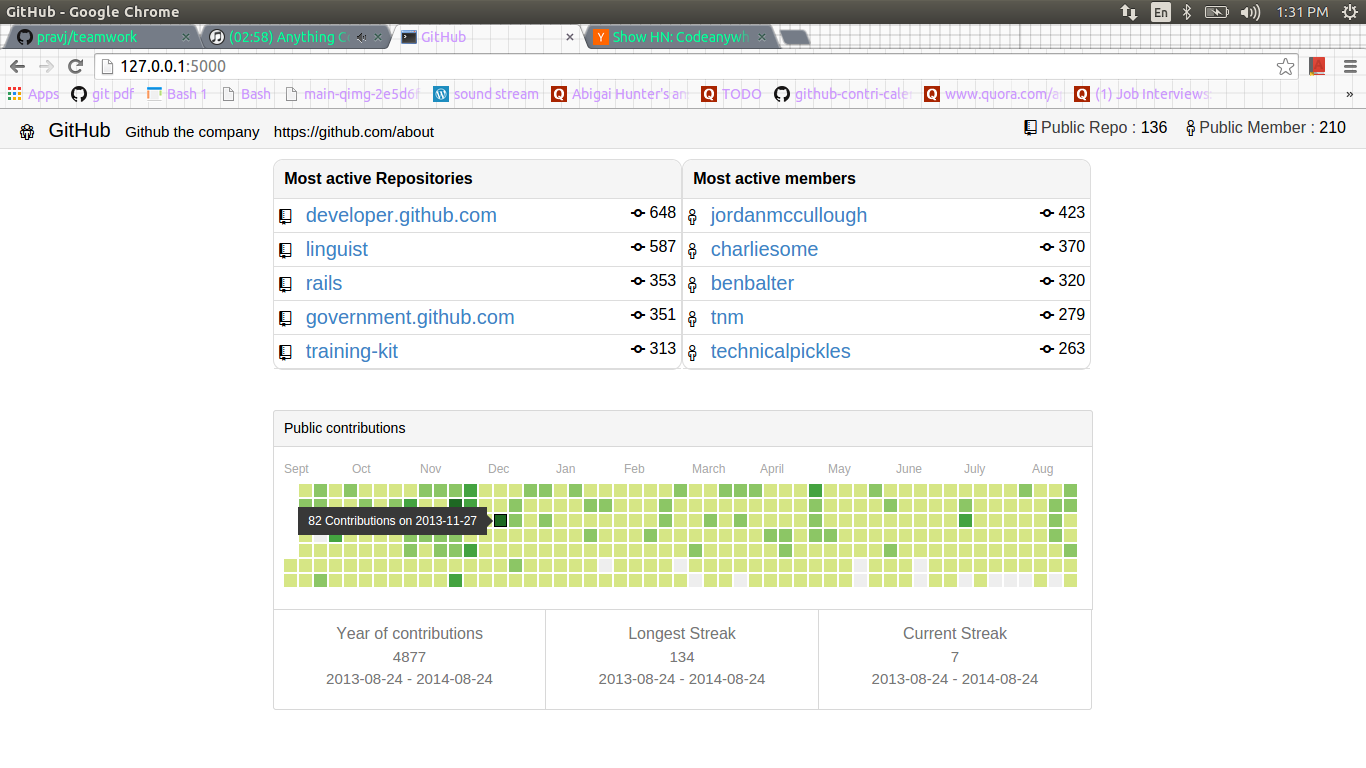This screenshot has width=1366, height=768.
Task: Click the red extension icon beside the star
Action: (1317, 67)
